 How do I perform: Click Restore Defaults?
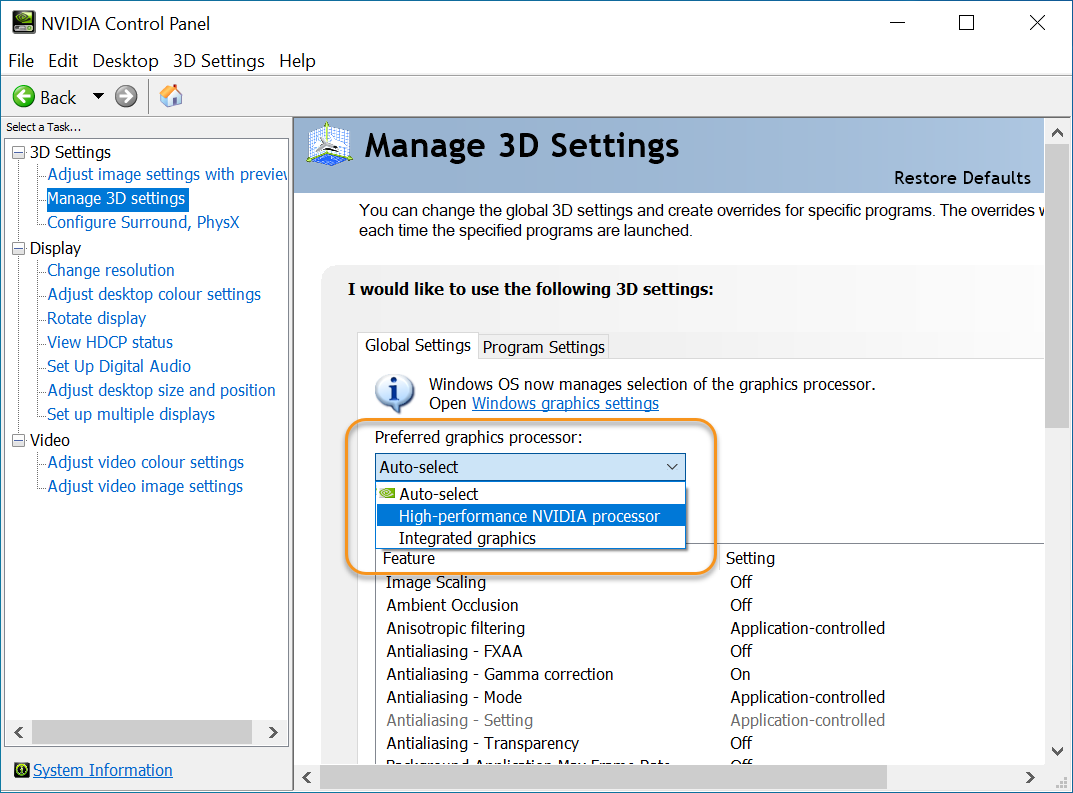coord(961,178)
